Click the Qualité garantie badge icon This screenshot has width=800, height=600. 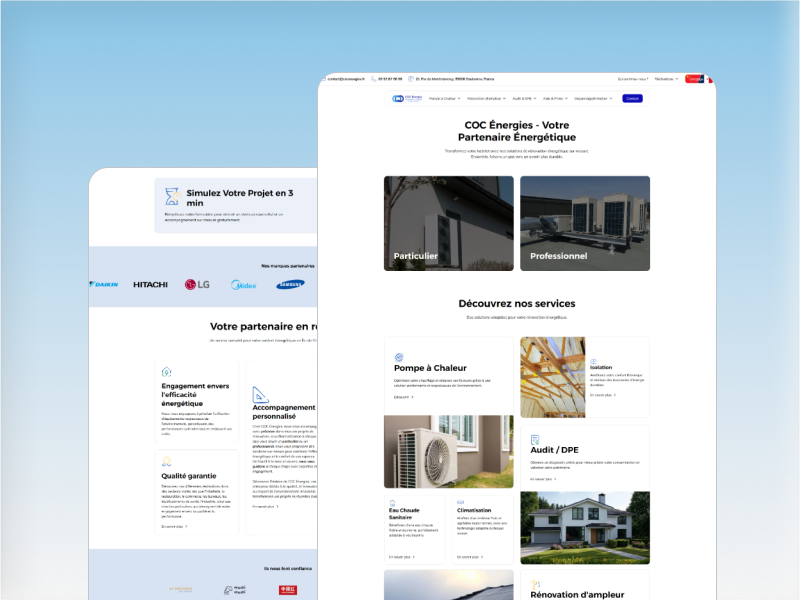(166, 462)
